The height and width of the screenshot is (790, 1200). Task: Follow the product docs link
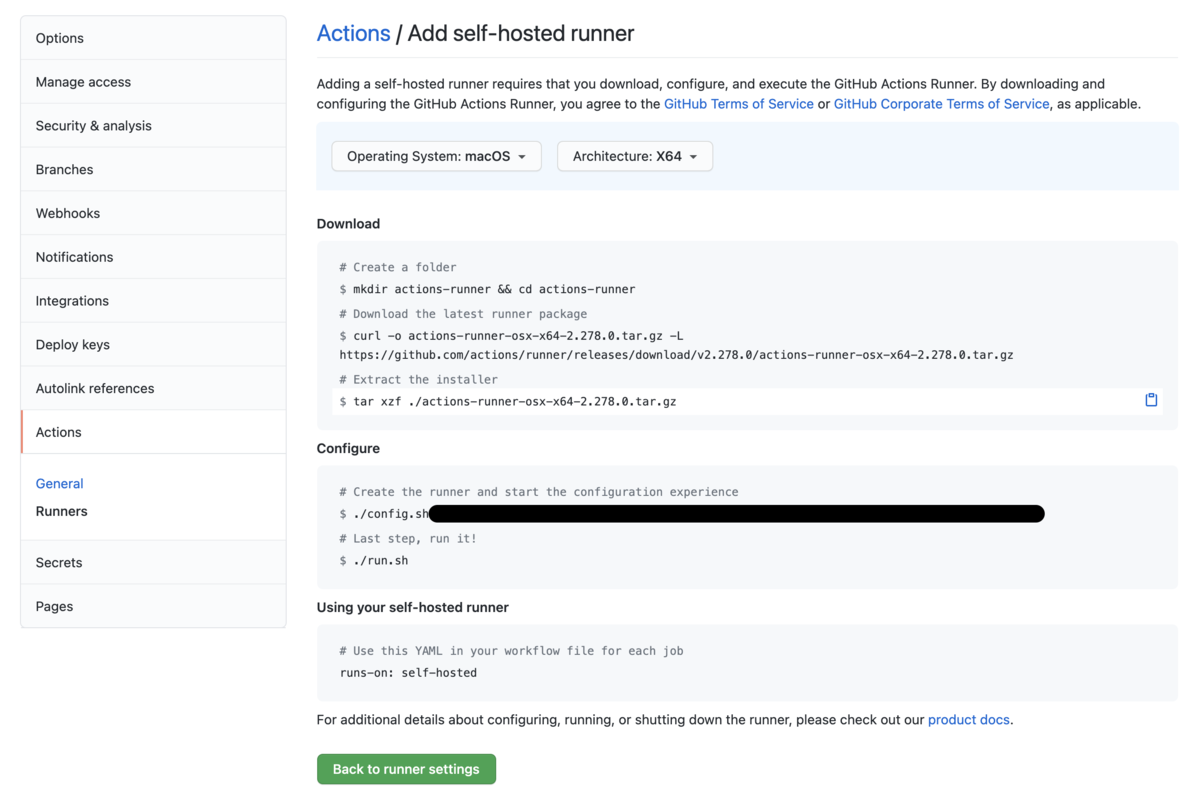(x=969, y=719)
